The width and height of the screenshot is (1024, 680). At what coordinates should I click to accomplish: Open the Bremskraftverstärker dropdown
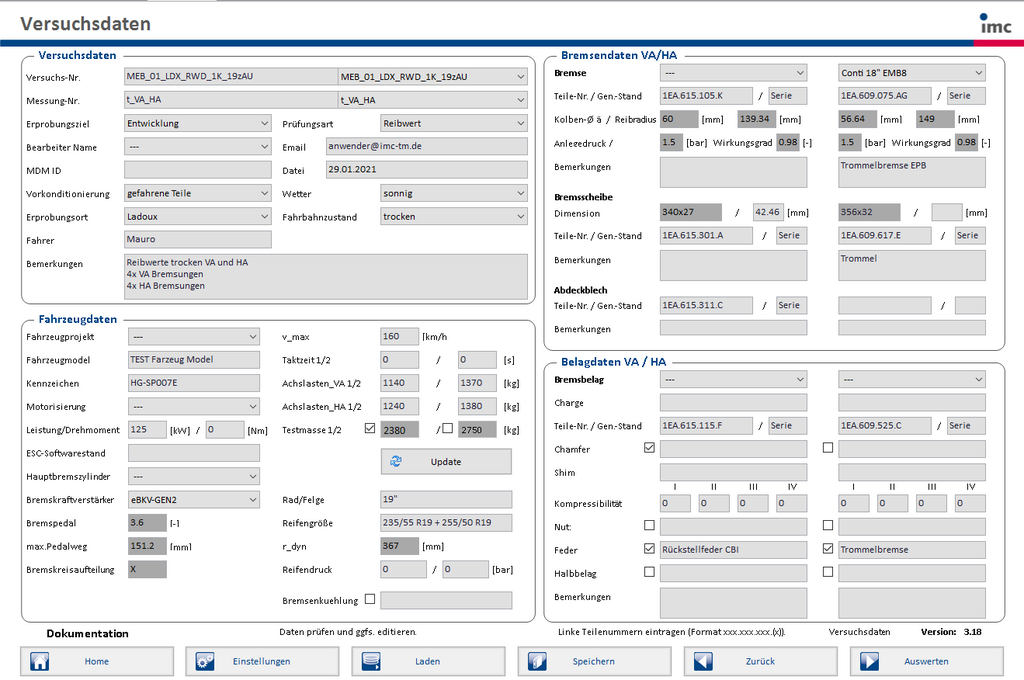coord(194,499)
